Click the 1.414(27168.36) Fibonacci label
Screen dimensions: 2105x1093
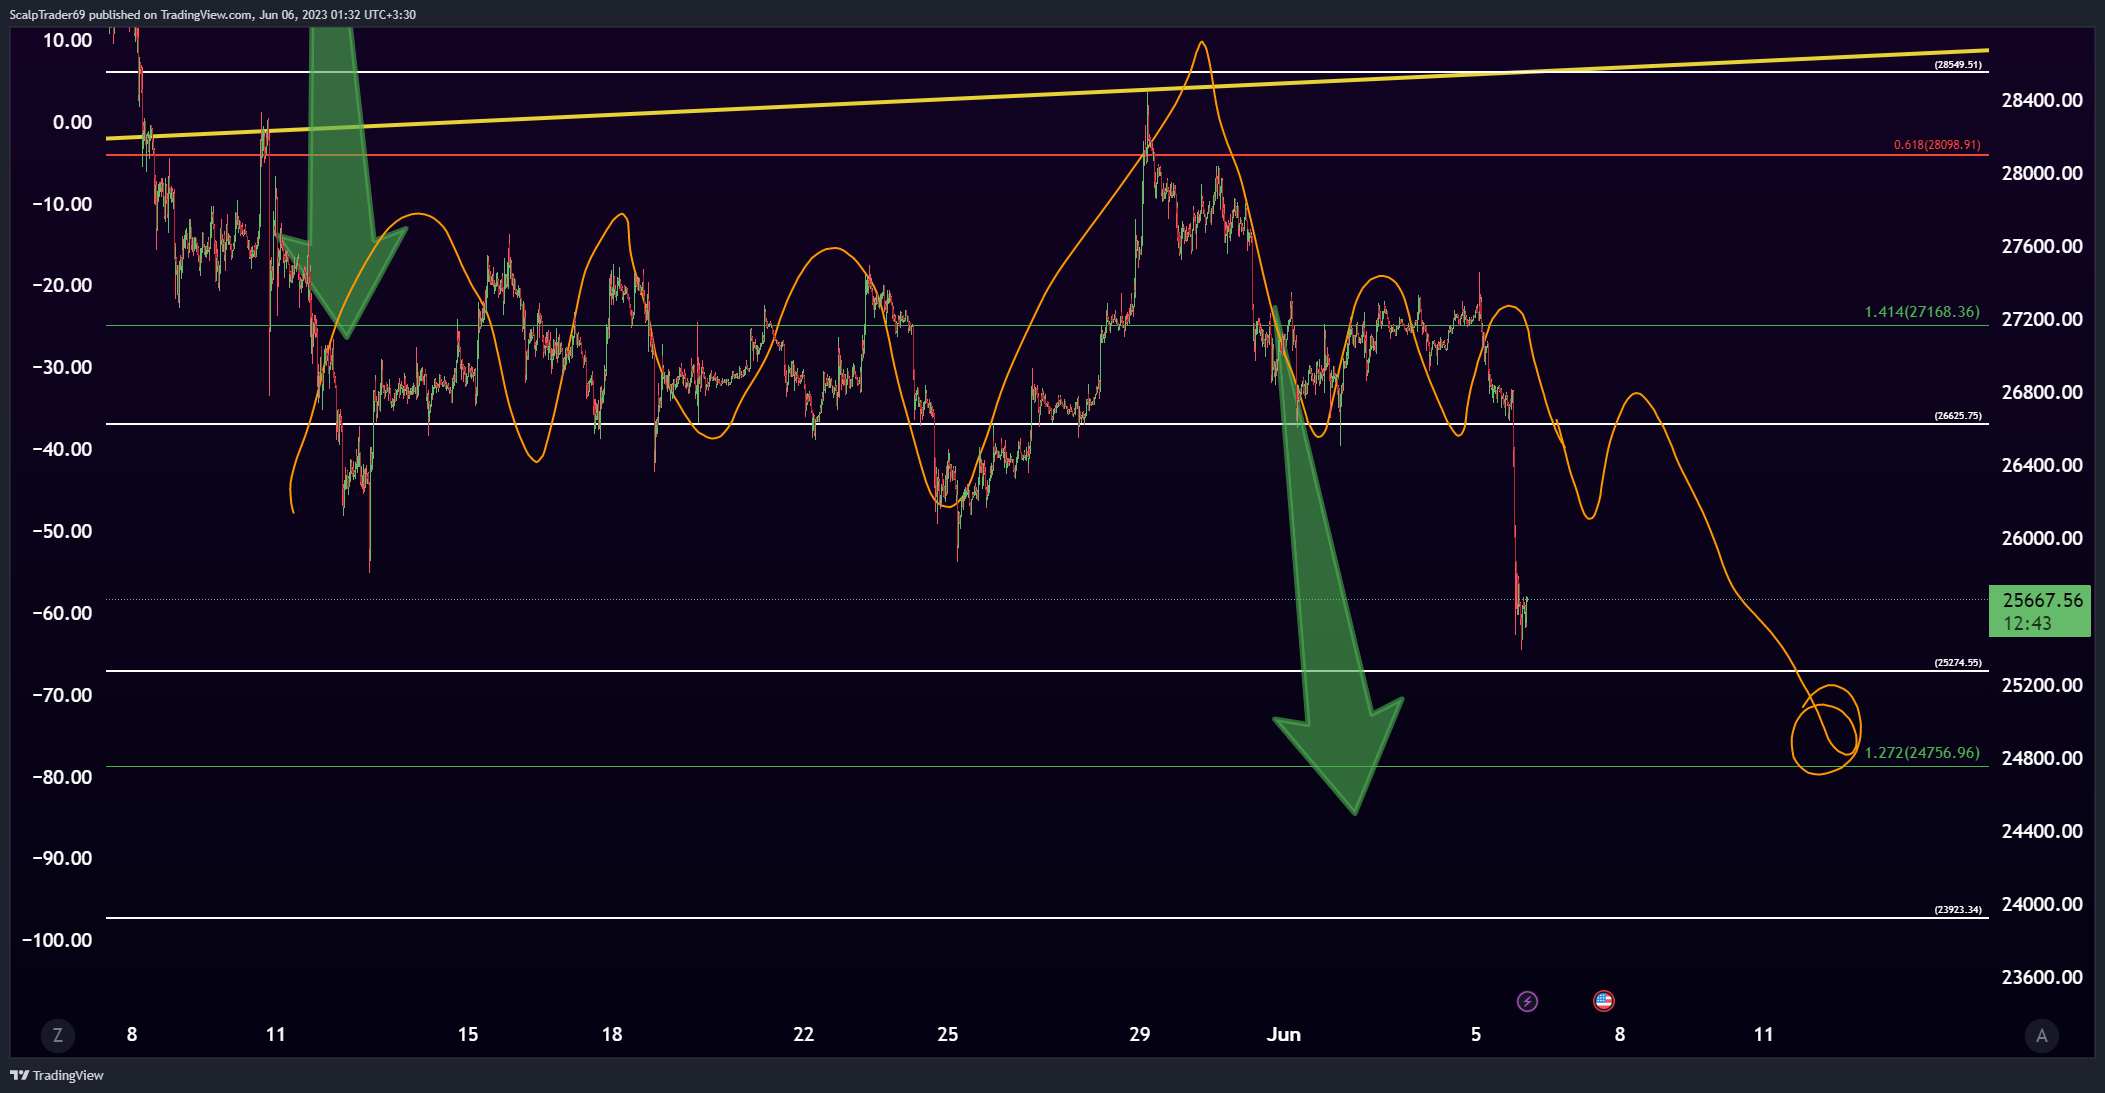[1922, 312]
